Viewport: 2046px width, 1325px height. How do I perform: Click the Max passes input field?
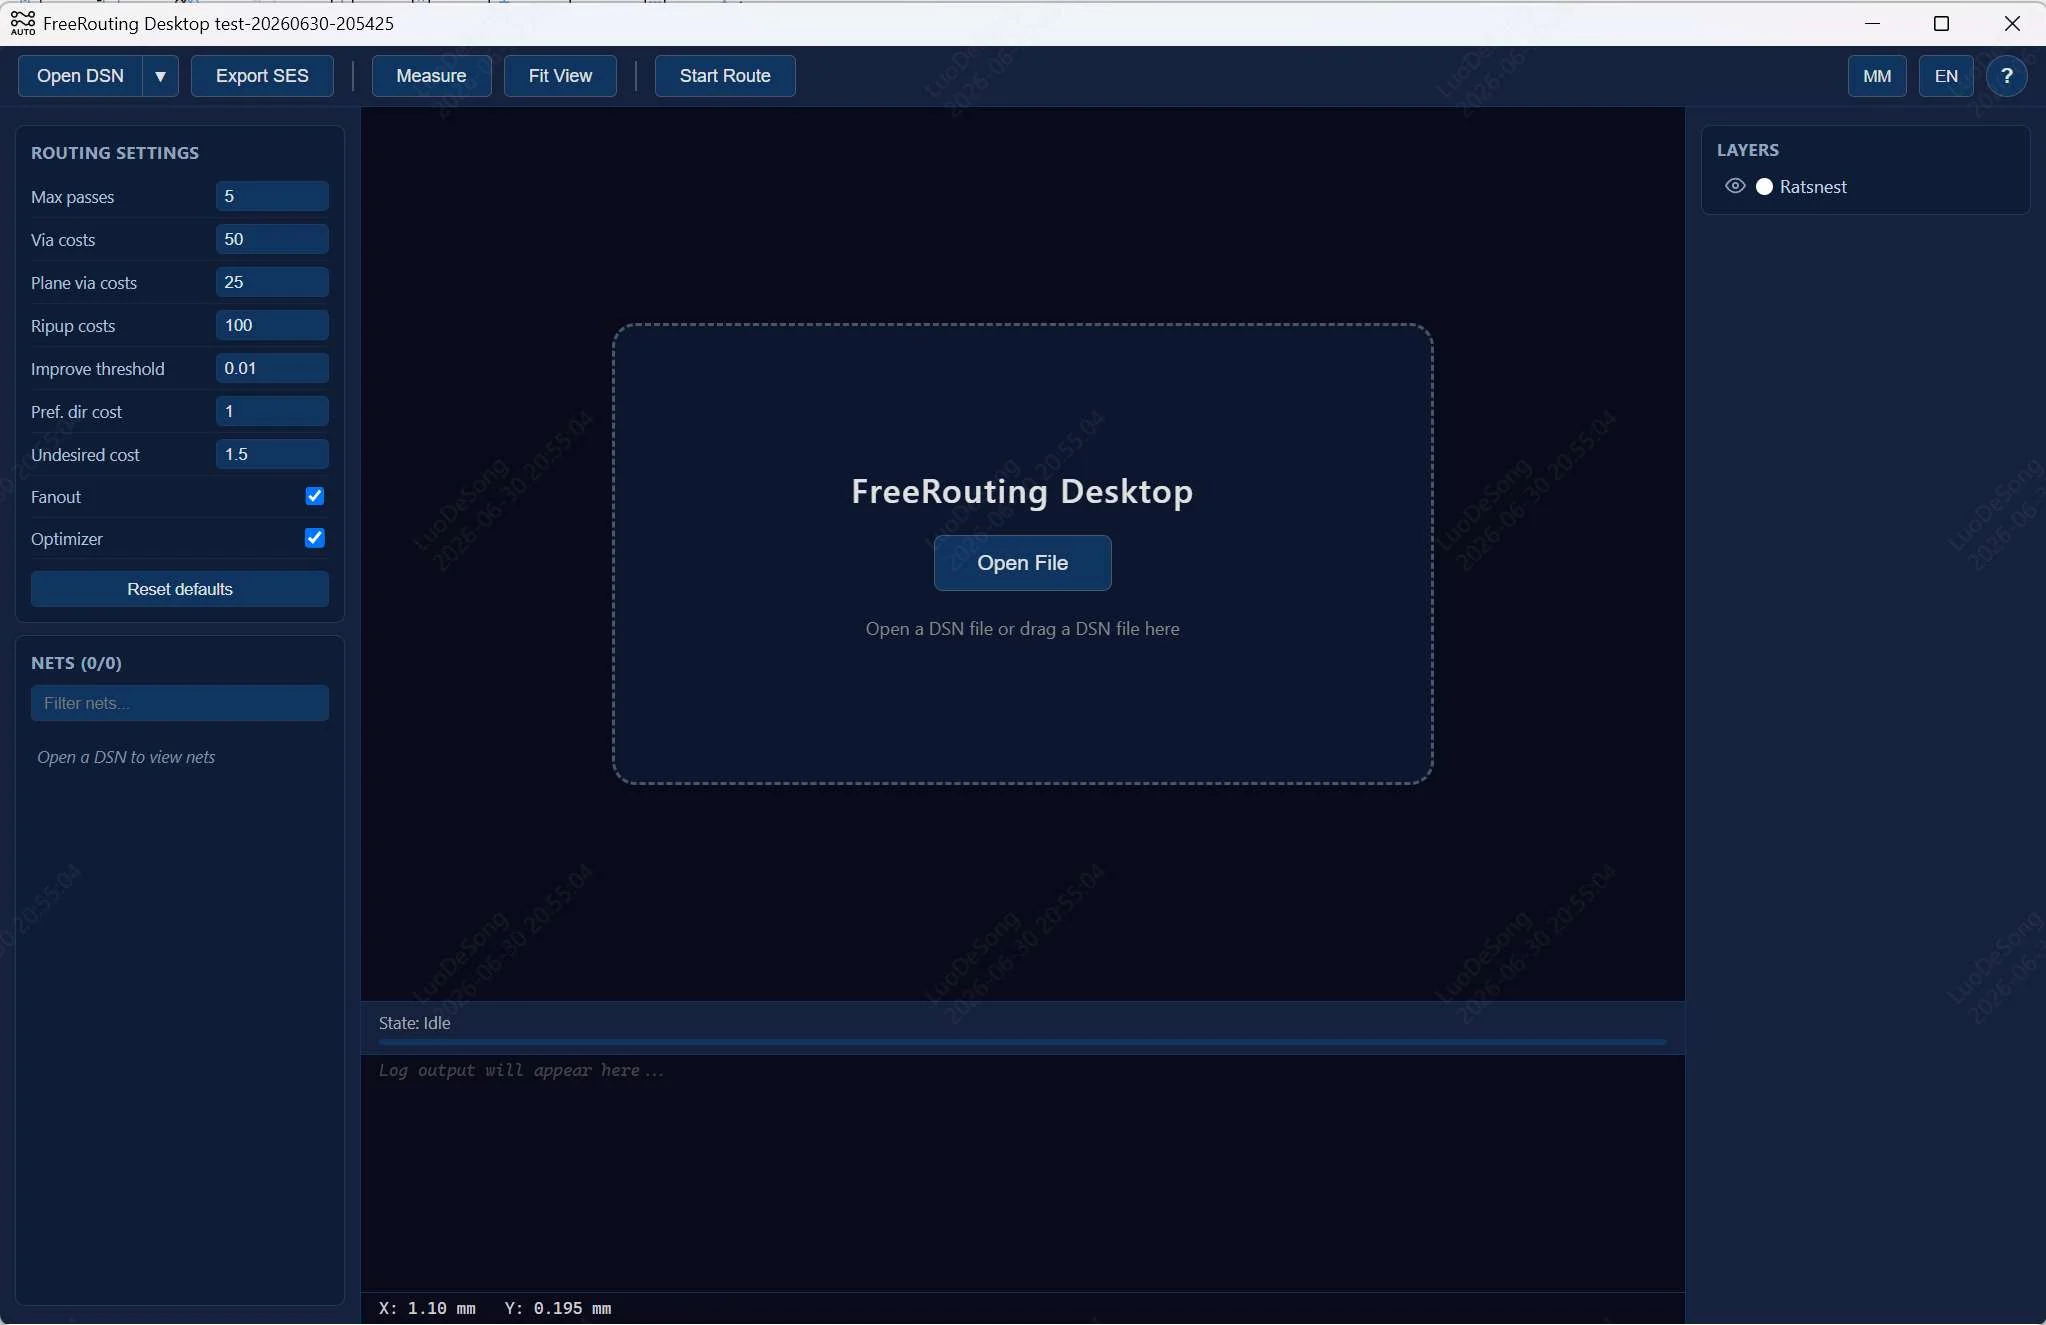[272, 196]
